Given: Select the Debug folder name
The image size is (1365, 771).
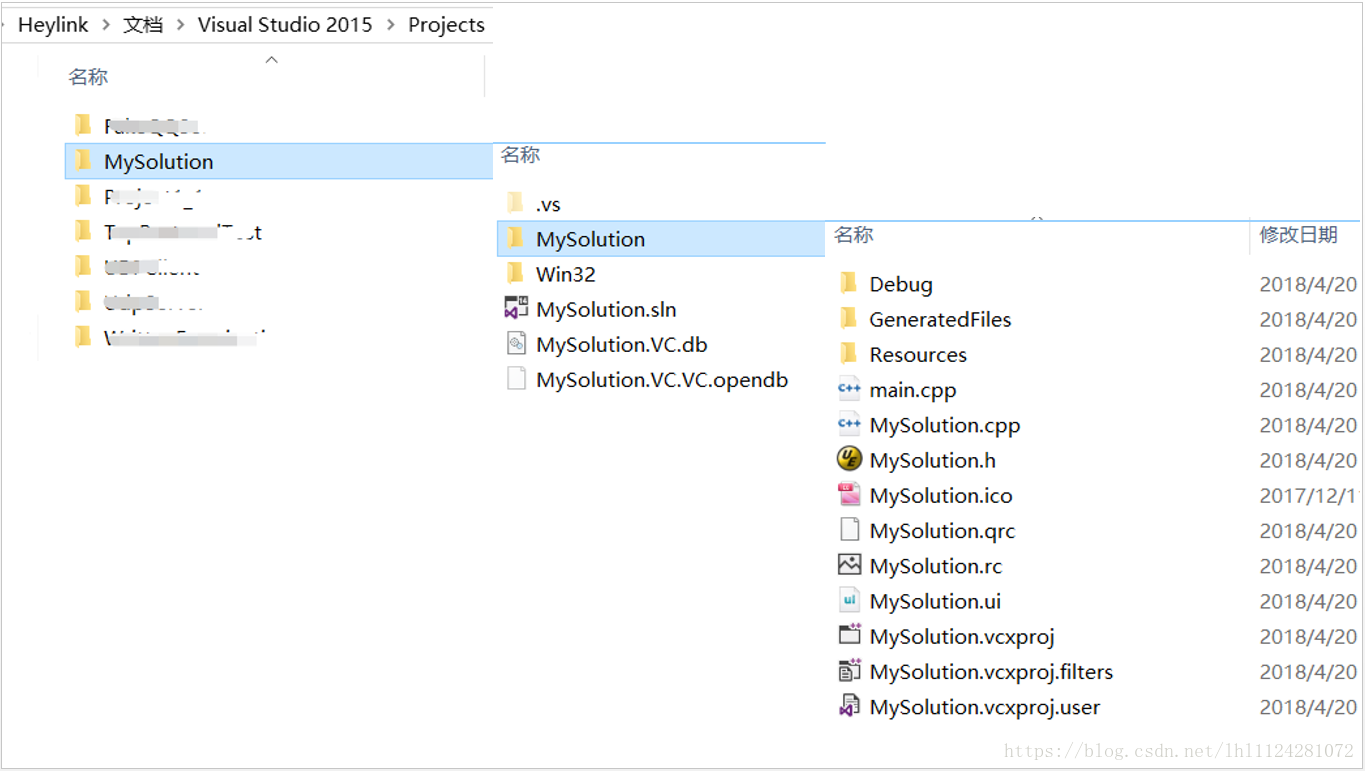Looking at the screenshot, I should click(x=901, y=284).
